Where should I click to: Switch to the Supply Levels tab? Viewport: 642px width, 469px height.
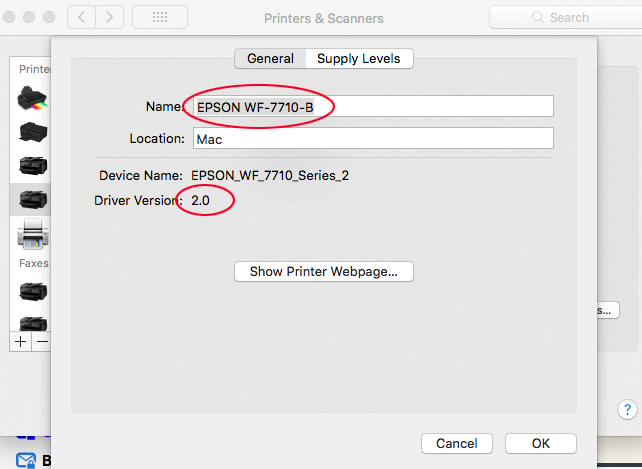[x=359, y=59]
